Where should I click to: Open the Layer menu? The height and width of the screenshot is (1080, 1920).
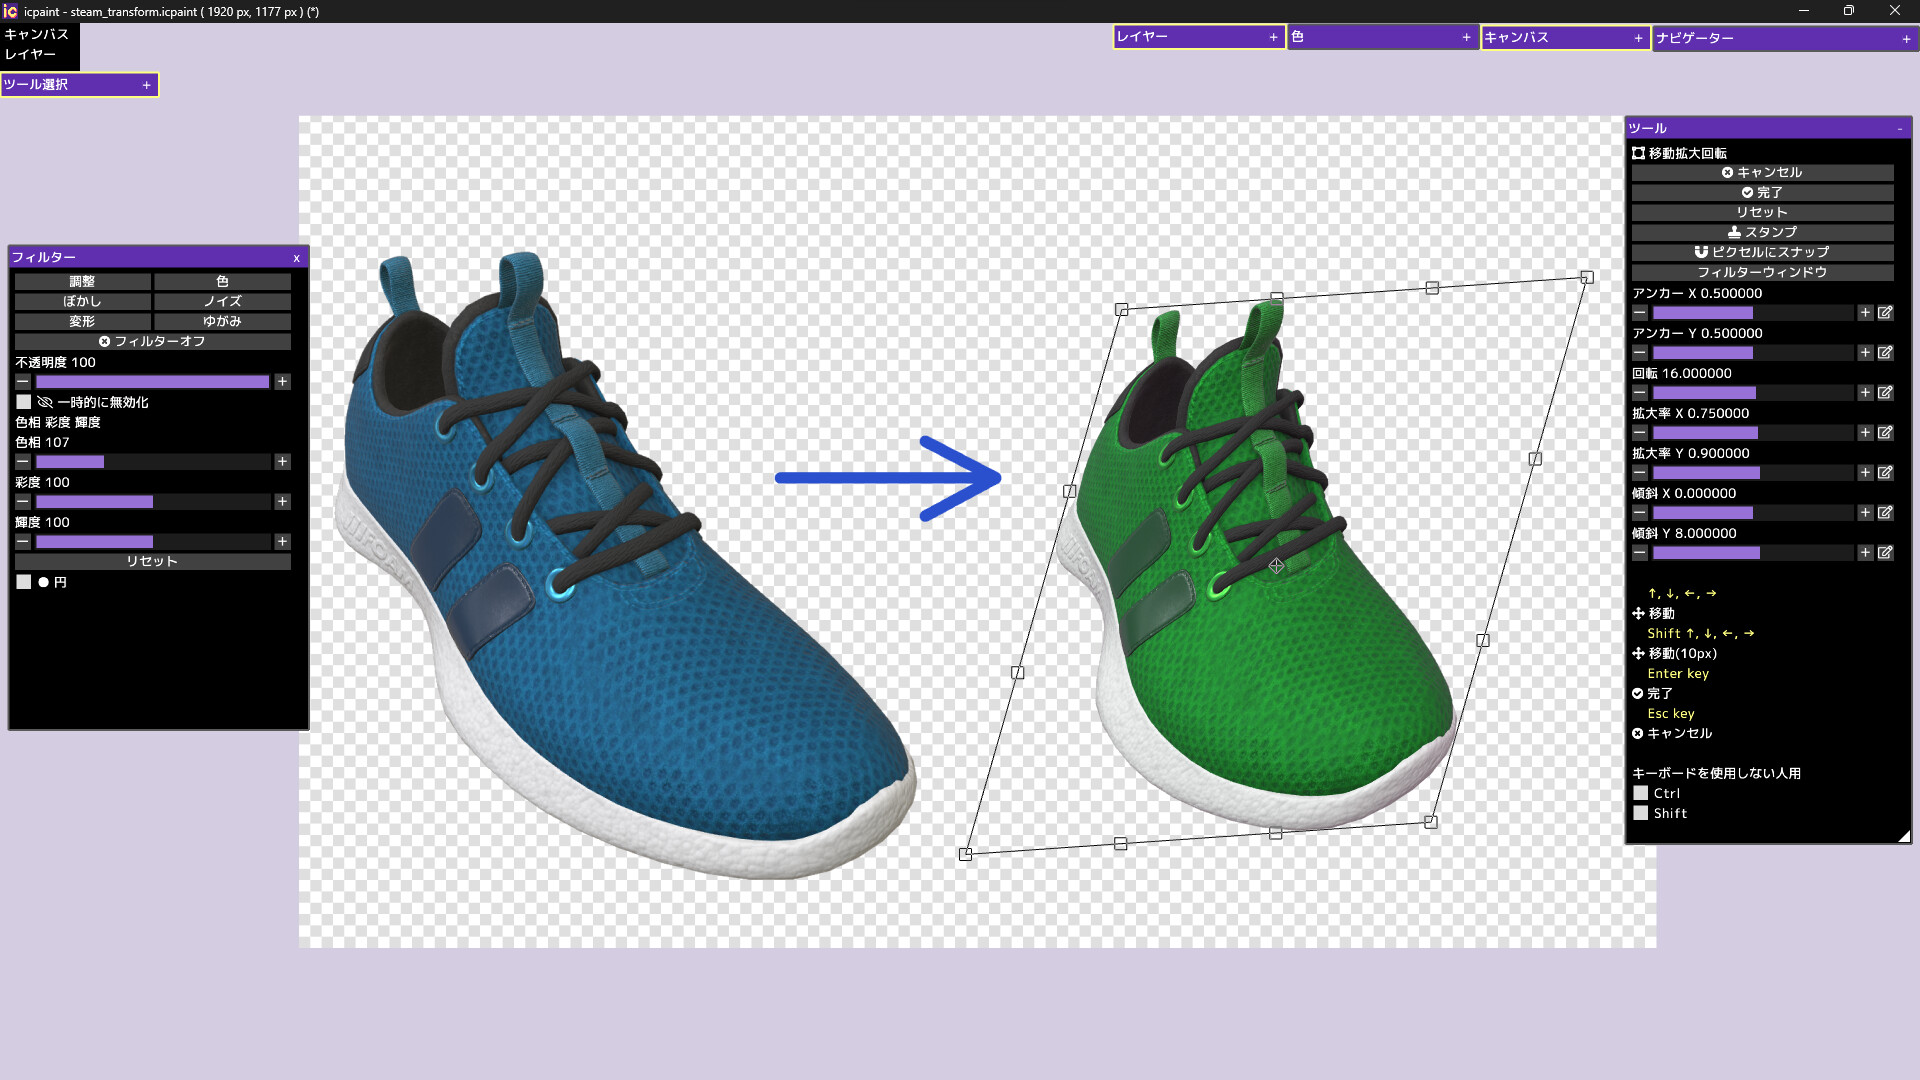30,54
